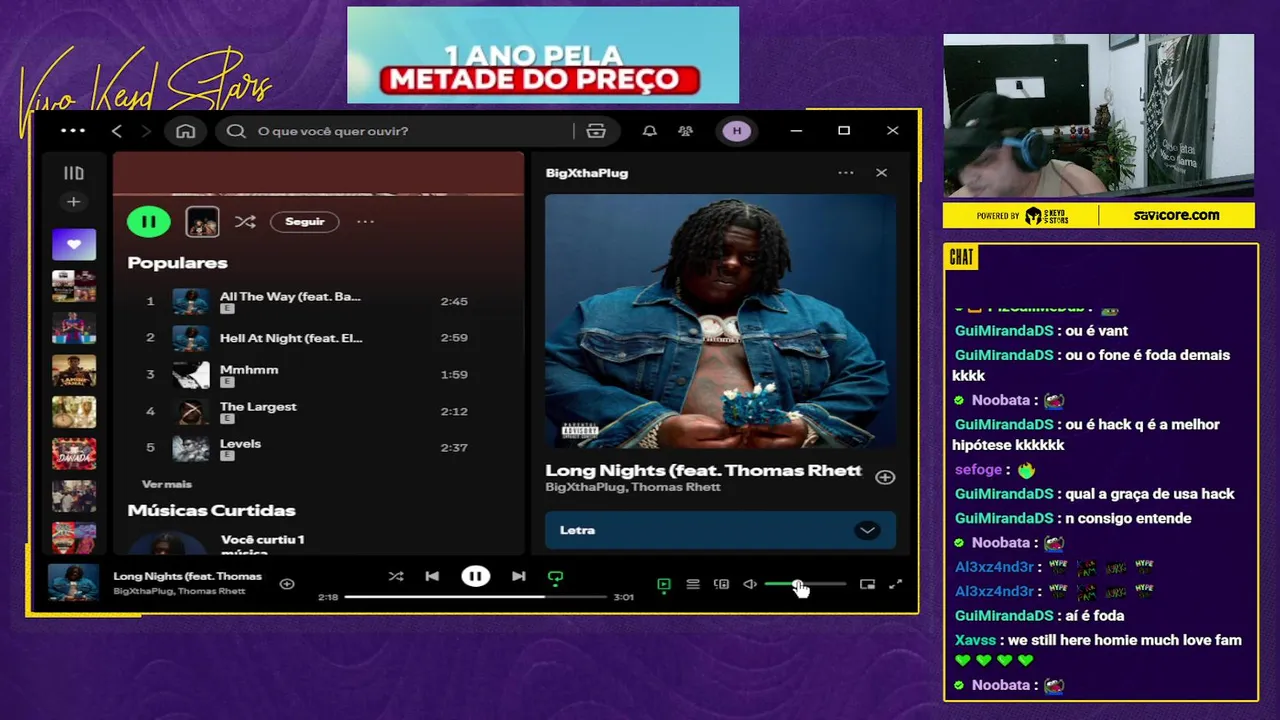Toggle the green repeat button
This screenshot has width=1280, height=720.
point(555,577)
